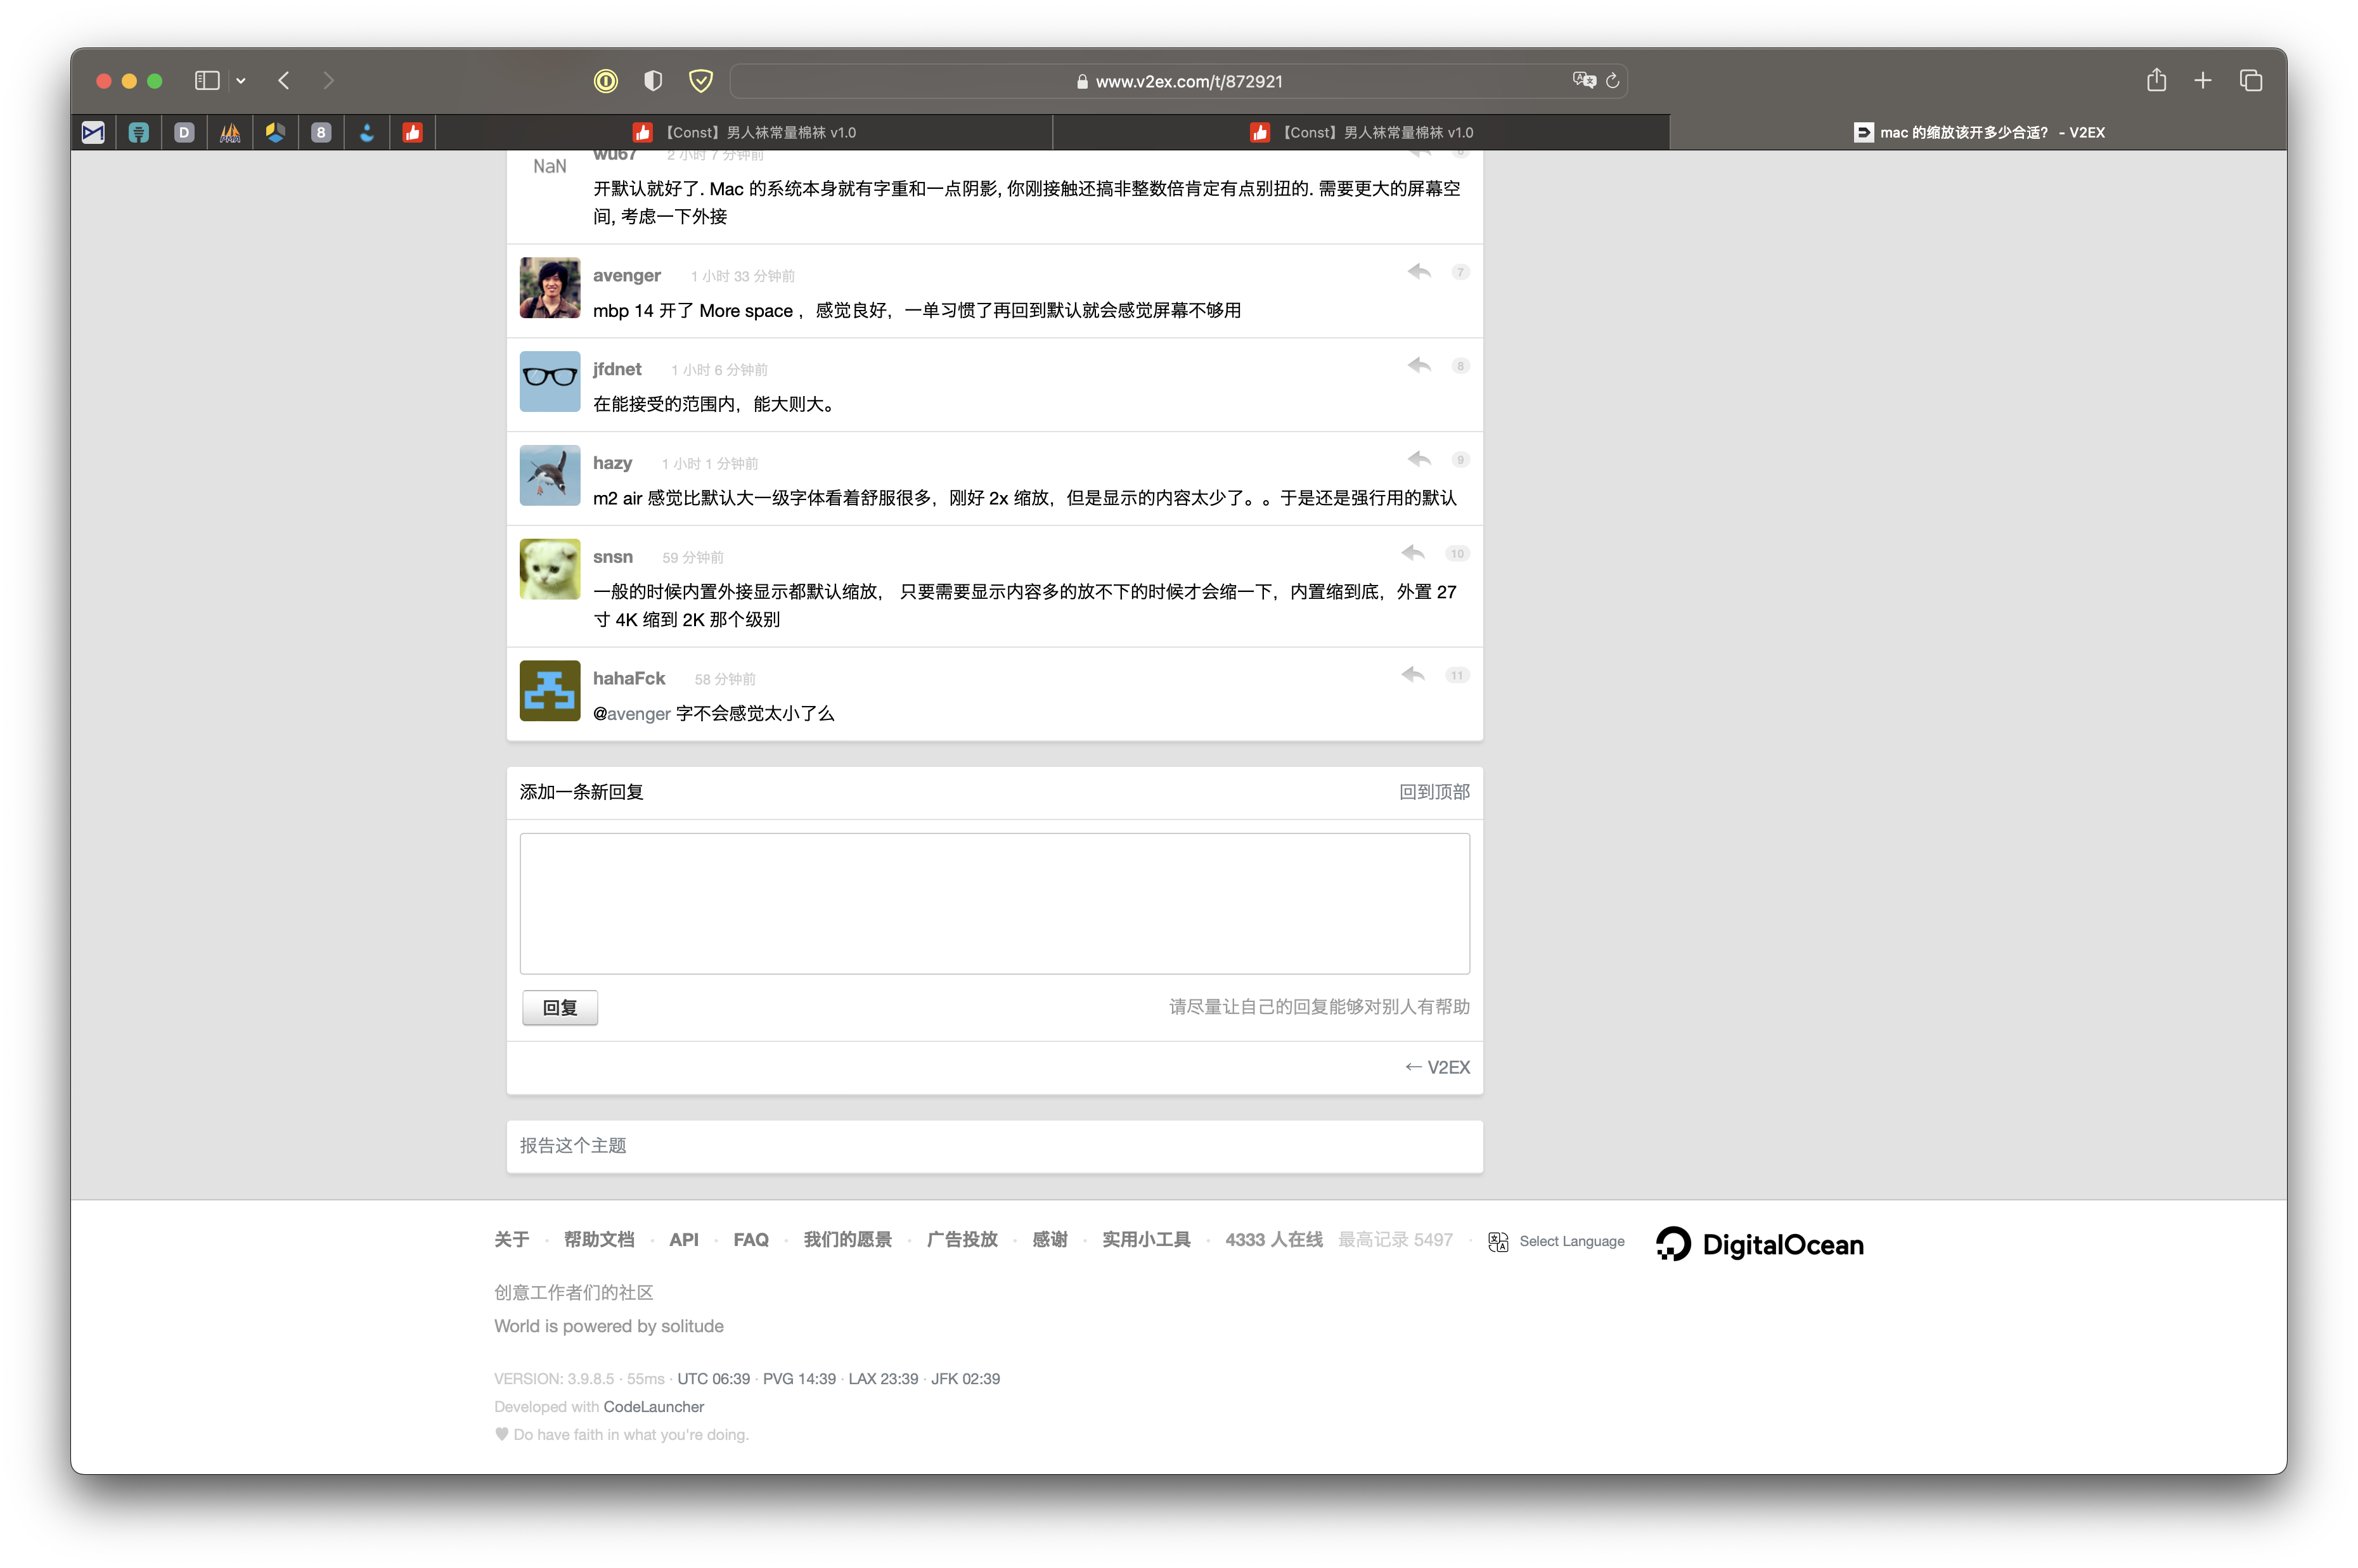This screenshot has width=2358, height=1568.
Task: Expand the tab group dropdown arrow
Action: point(241,81)
